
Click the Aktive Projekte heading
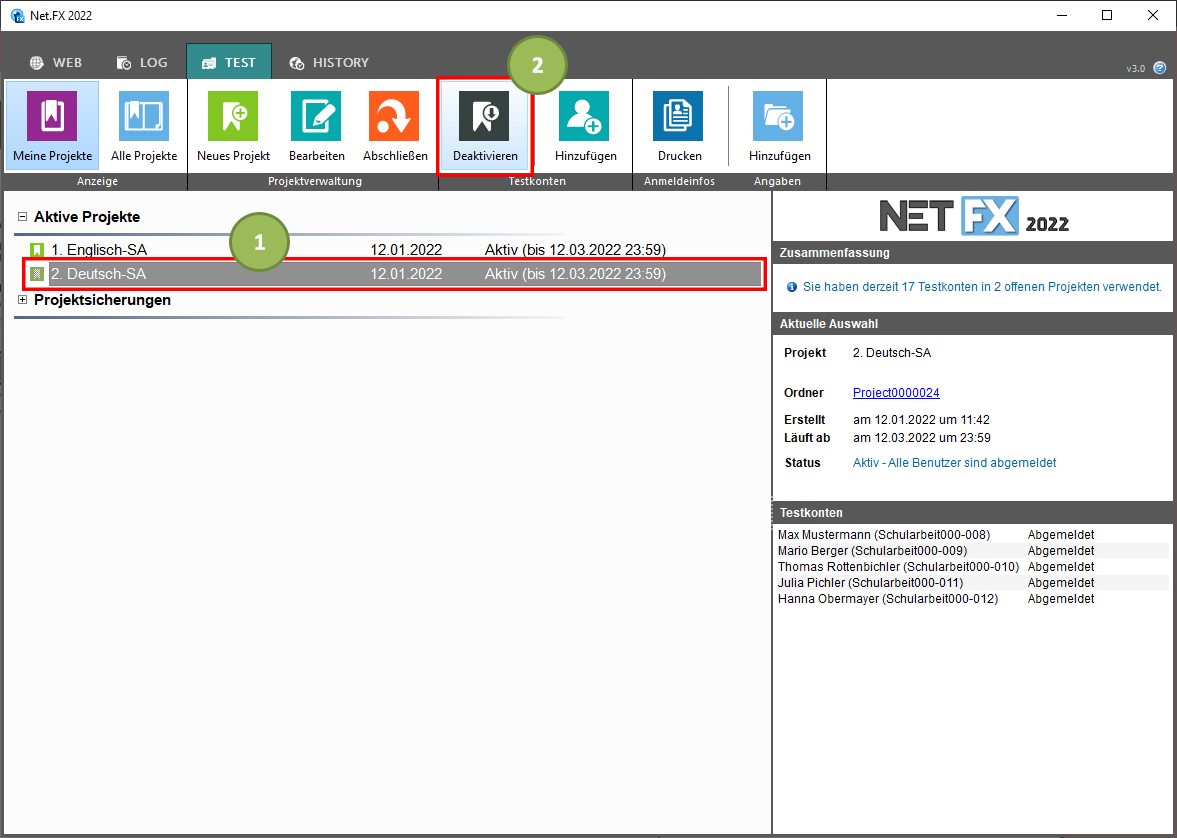pos(87,217)
